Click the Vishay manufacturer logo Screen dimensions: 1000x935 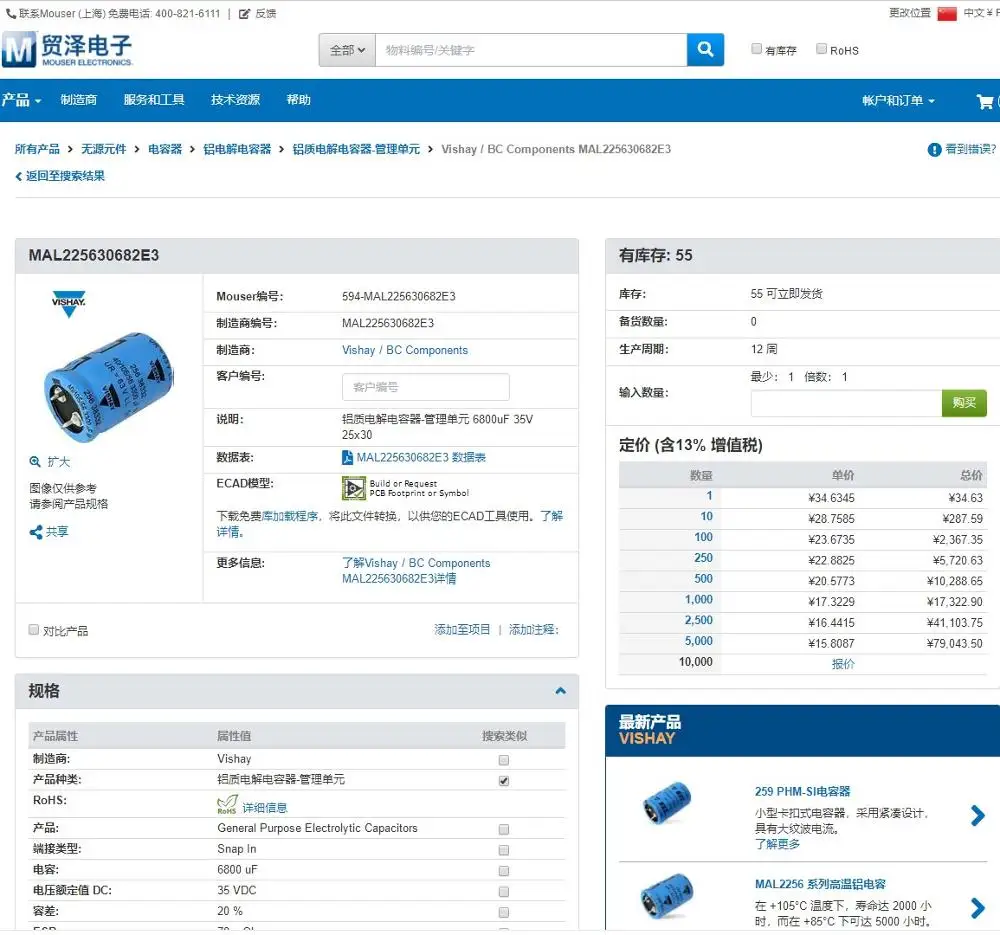[x=68, y=304]
